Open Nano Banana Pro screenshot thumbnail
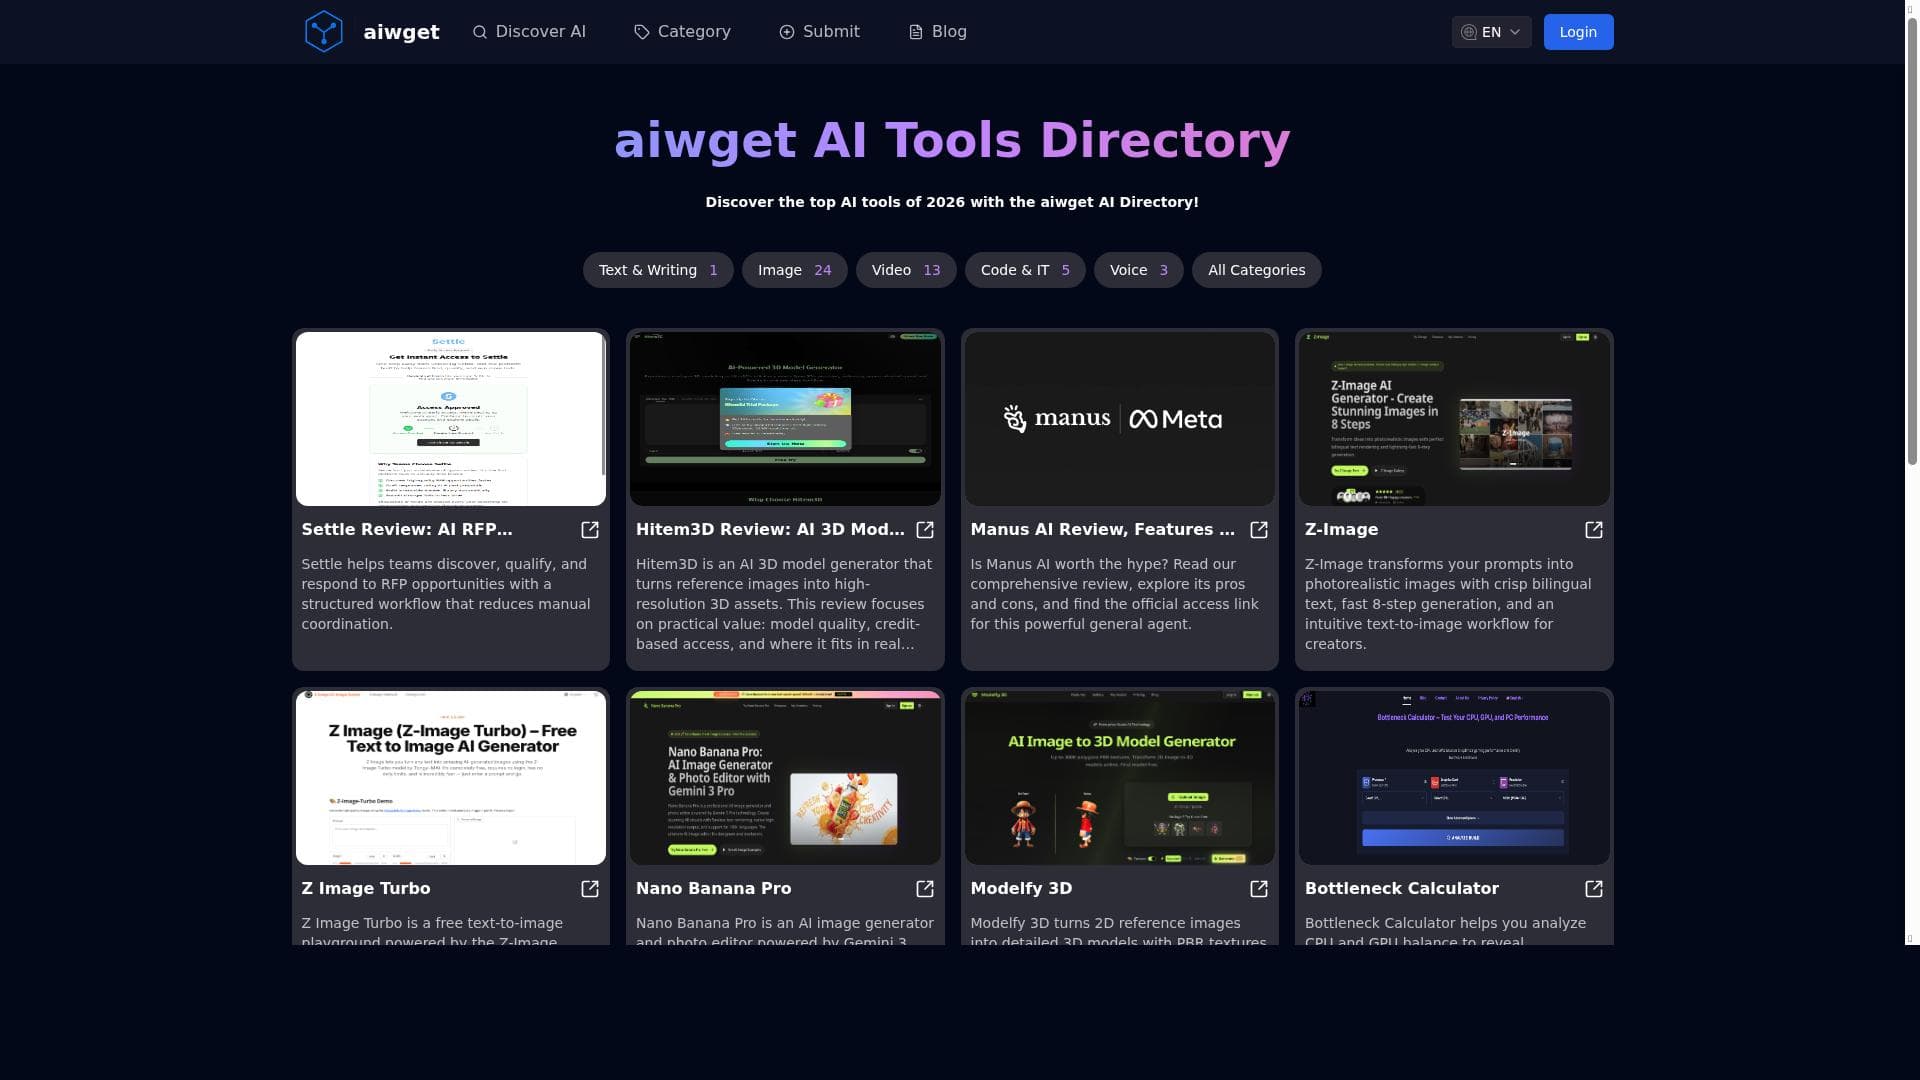Viewport: 1920px width, 1080px height. pos(785,778)
